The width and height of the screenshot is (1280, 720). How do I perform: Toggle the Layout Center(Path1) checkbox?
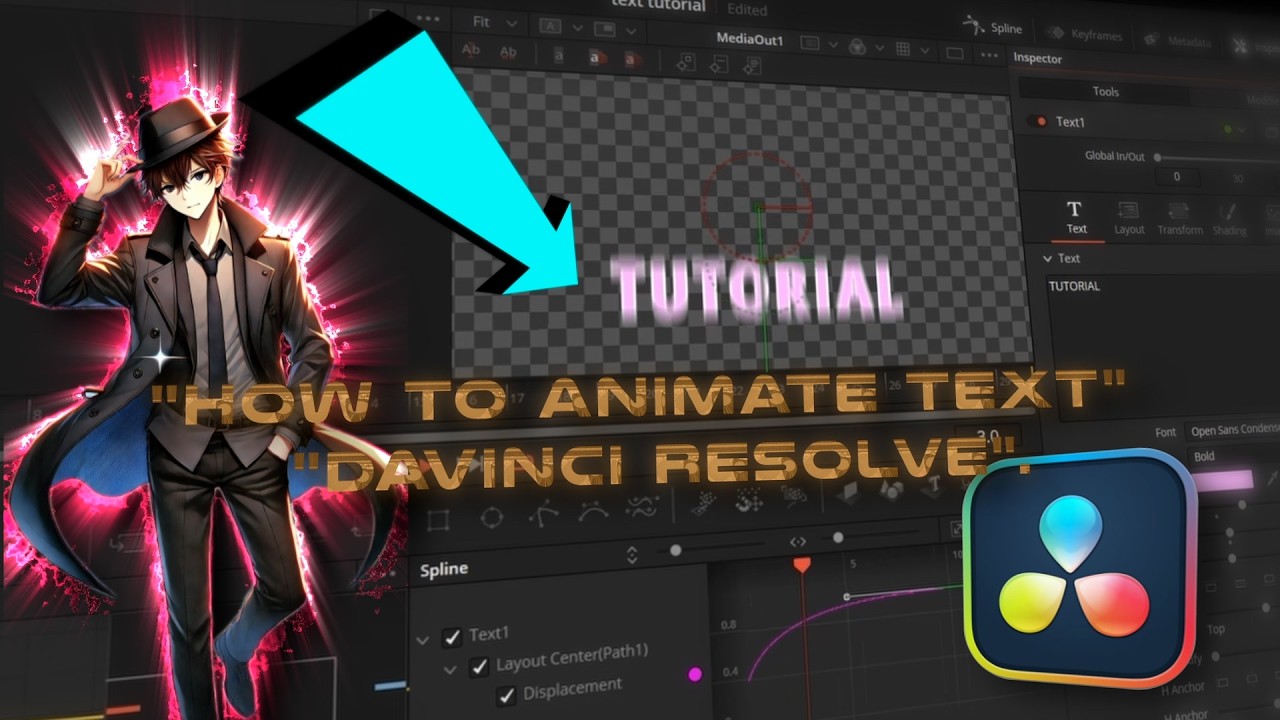[479, 666]
